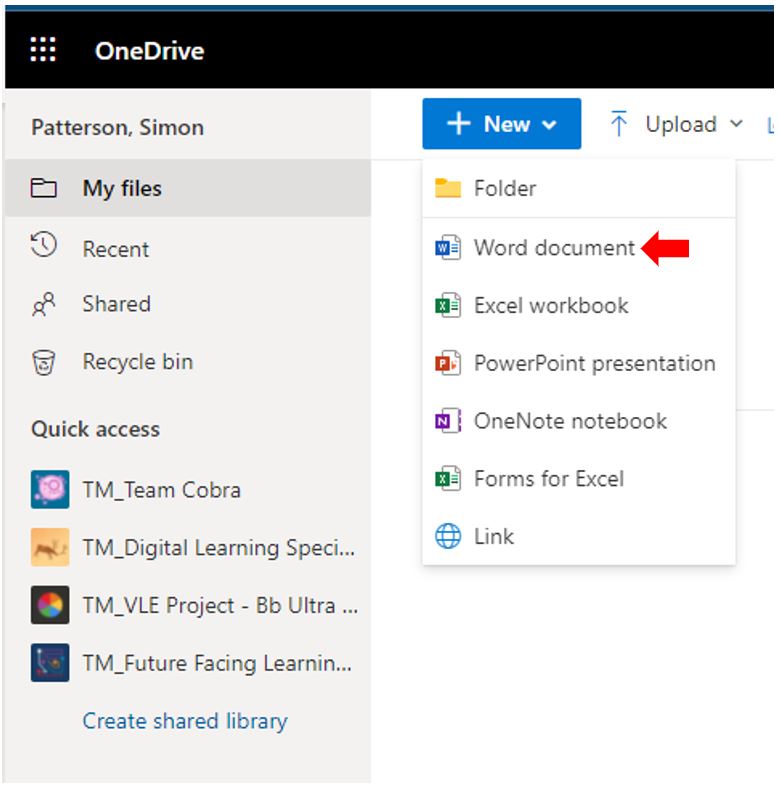The height and width of the screenshot is (788, 778).
Task: Open the app launcher waffle grid
Action: coord(43,50)
